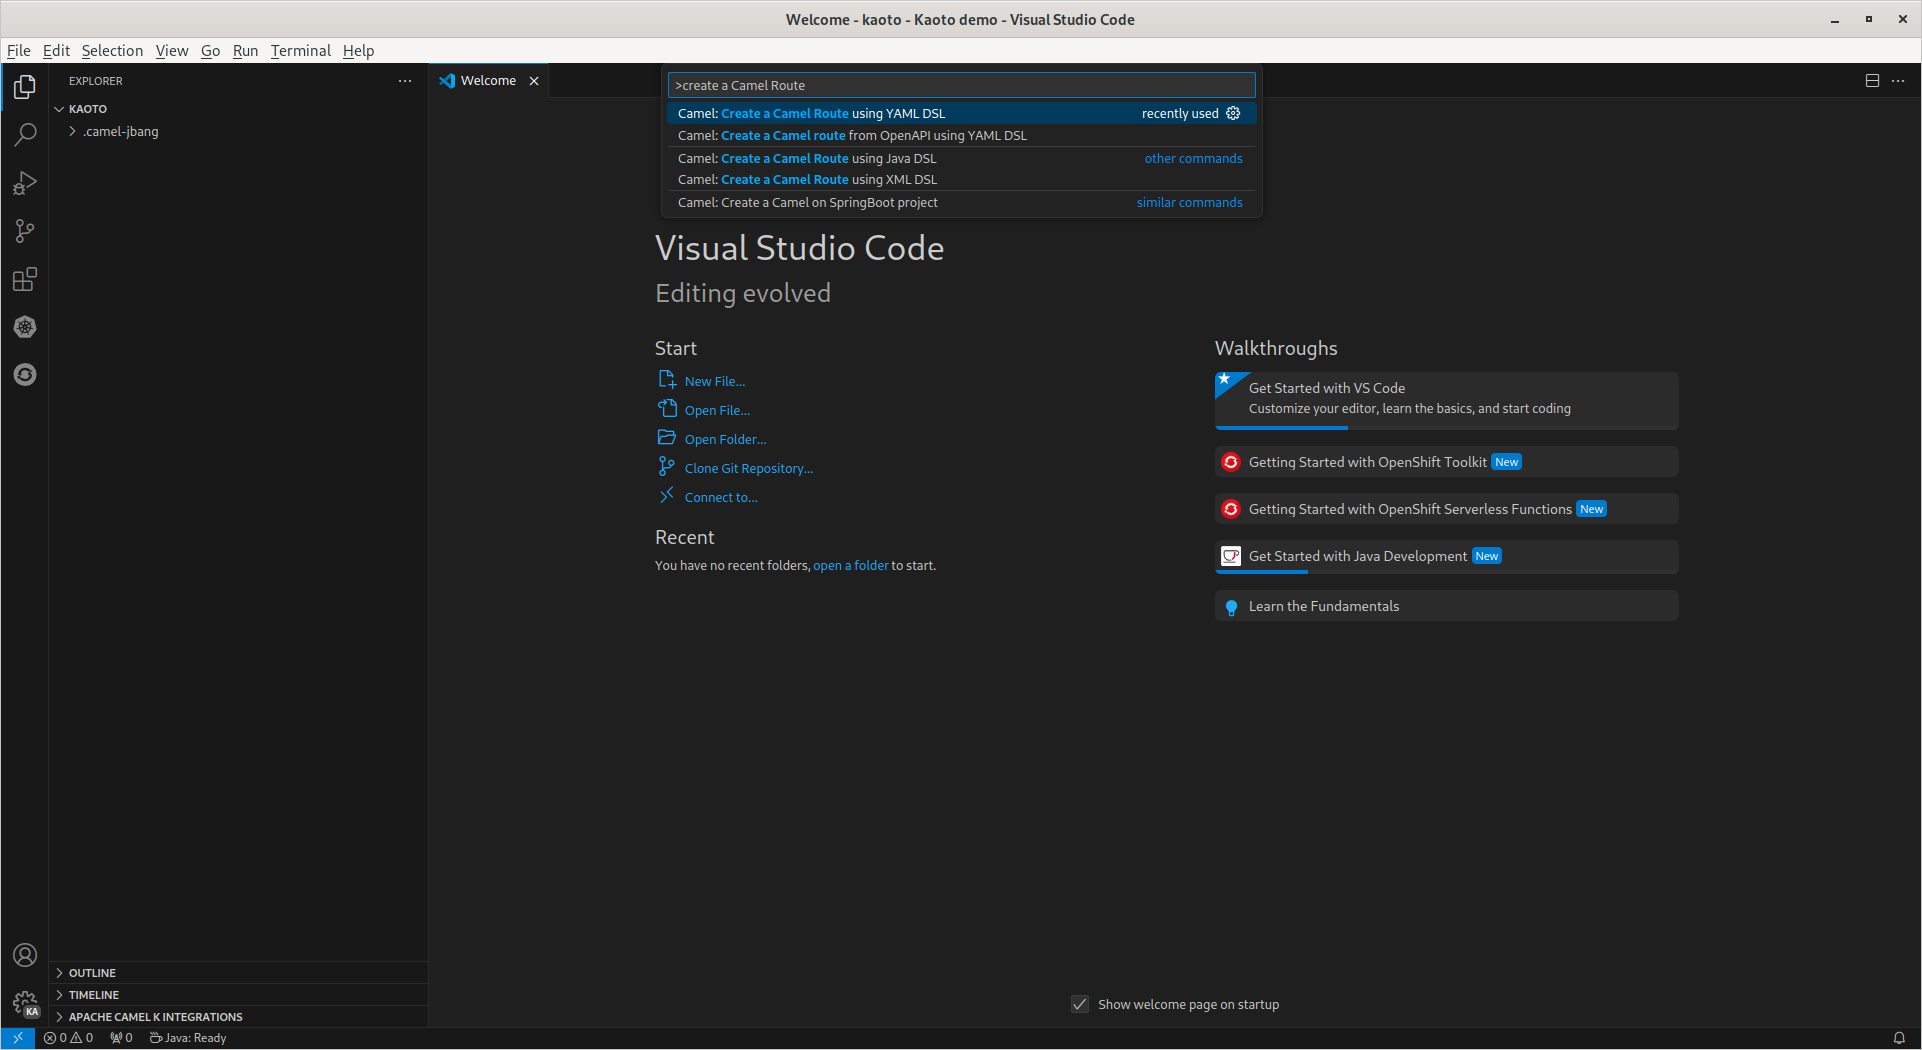Click the Open Folder... link
Screen dimensions: 1922x1050
726,439
